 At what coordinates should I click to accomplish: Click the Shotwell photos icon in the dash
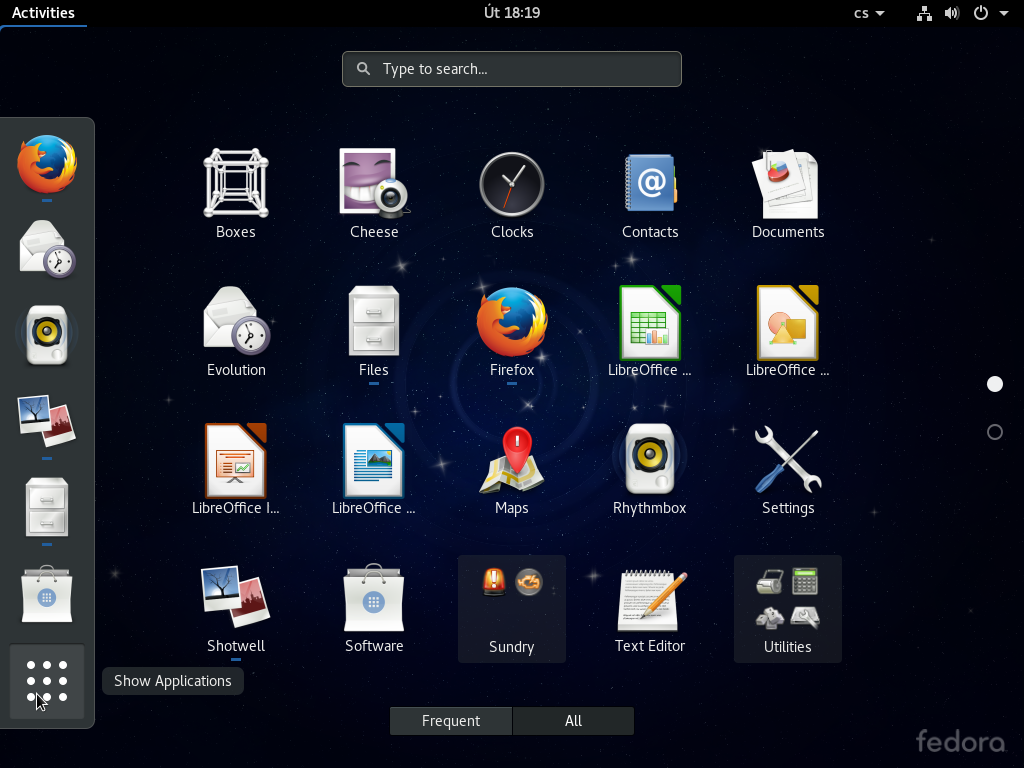point(47,420)
